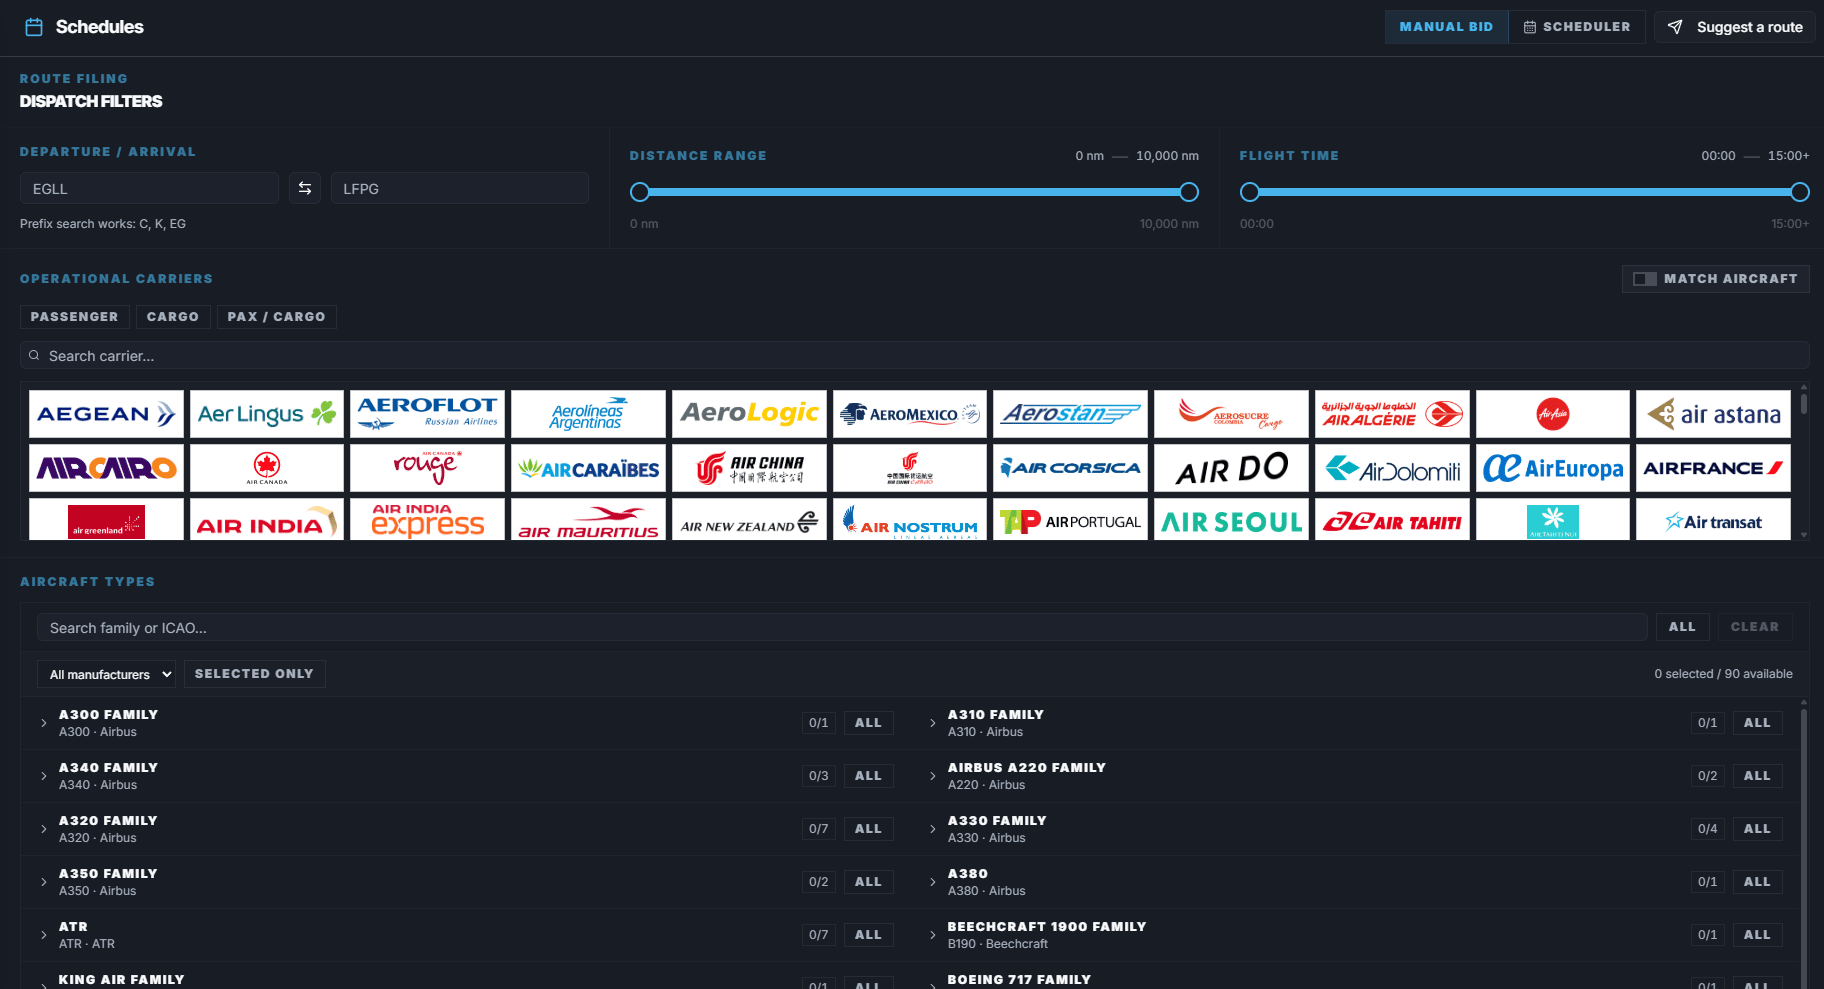1824x989 pixels.
Task: Select the Air Dolomiti carrier logo
Action: 1392,468
